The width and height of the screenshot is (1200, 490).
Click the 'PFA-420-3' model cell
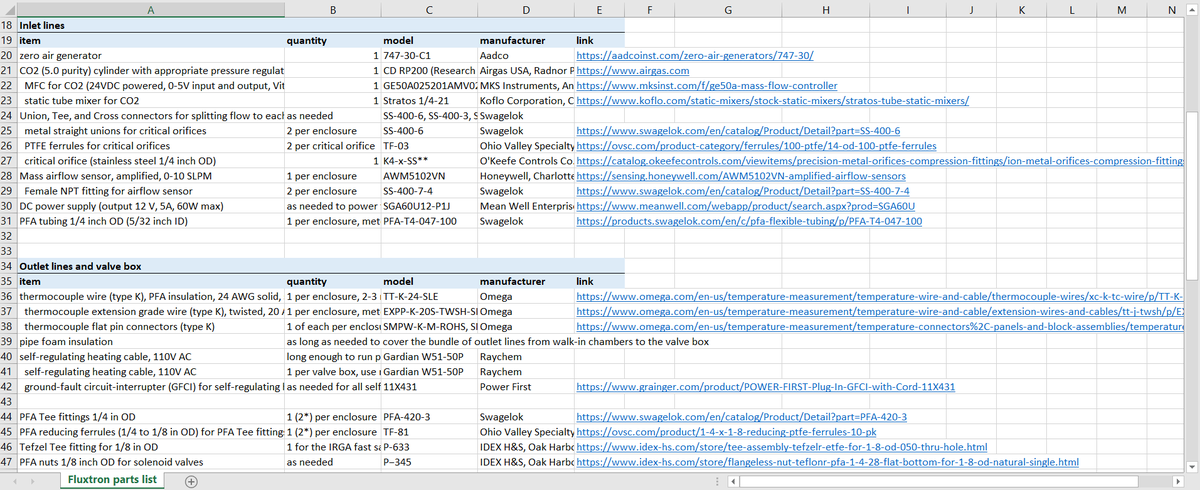coord(429,417)
